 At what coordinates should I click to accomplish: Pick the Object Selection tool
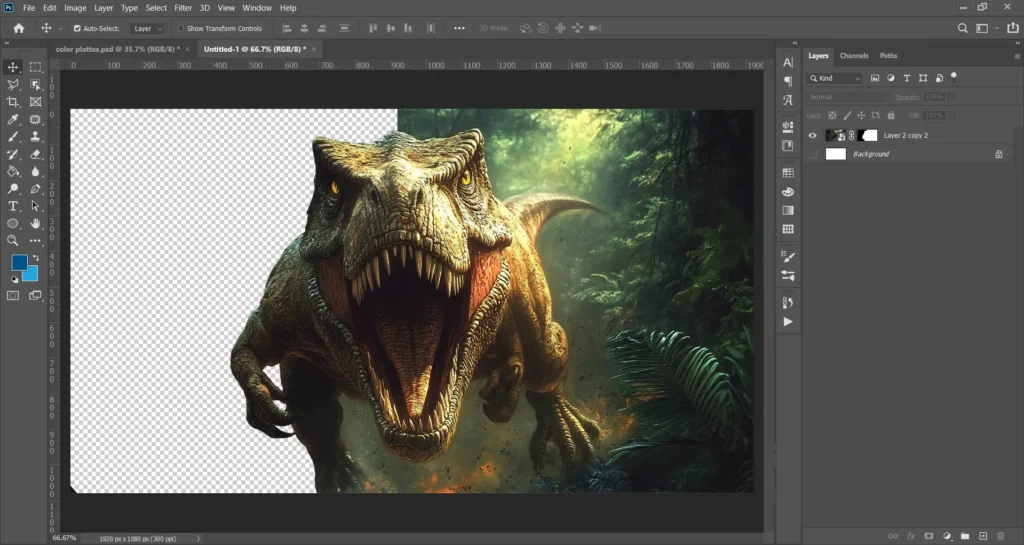tap(35, 85)
